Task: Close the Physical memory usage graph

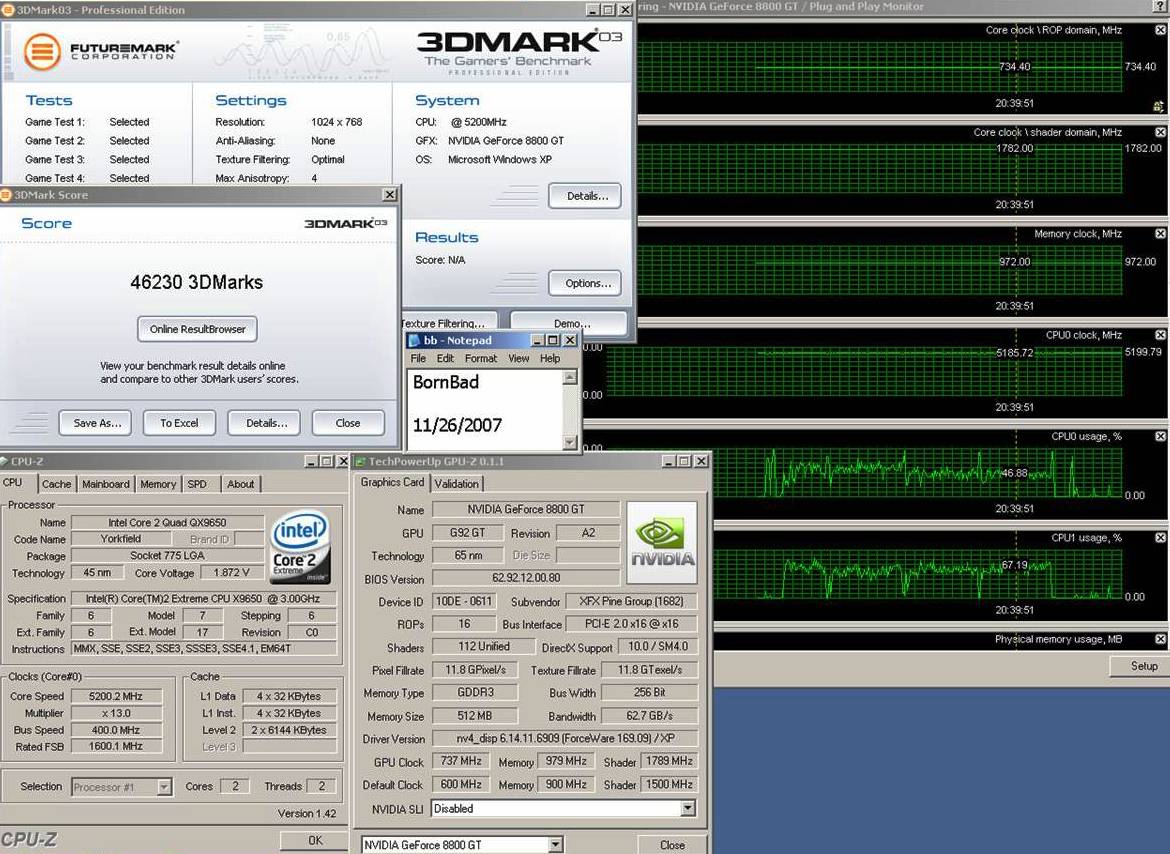Action: pos(1160,639)
